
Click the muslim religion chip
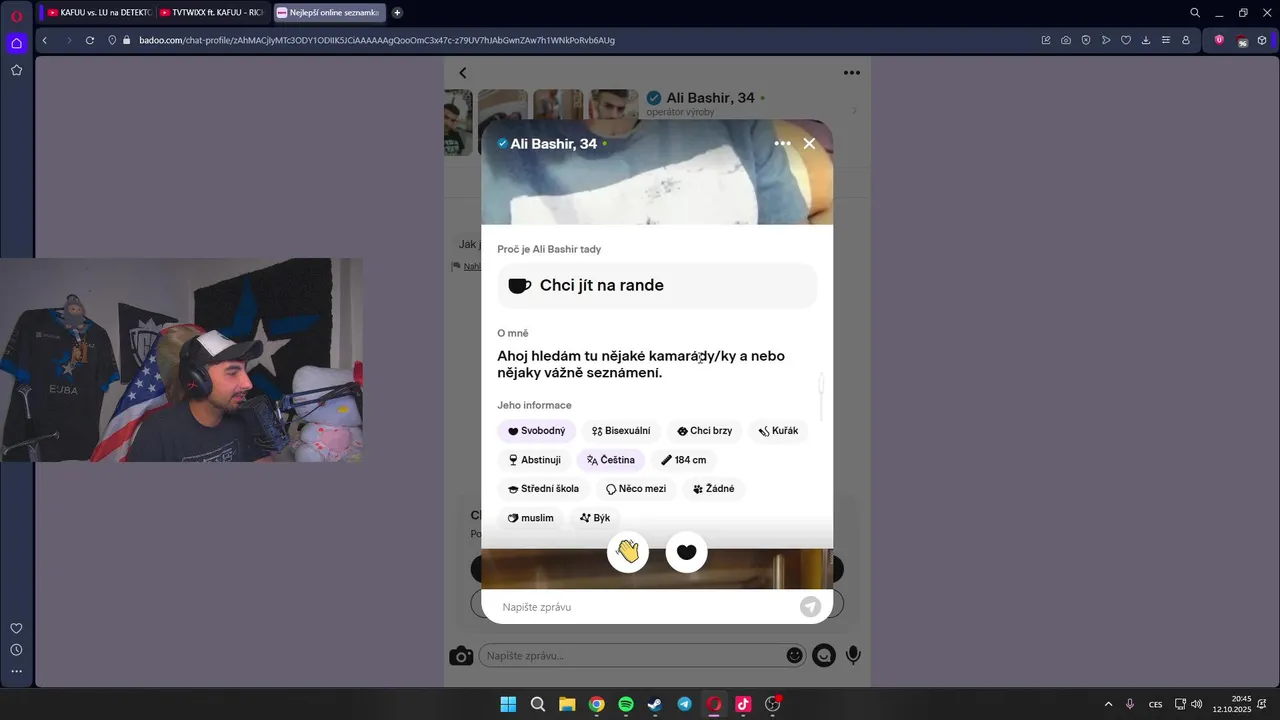click(x=530, y=518)
